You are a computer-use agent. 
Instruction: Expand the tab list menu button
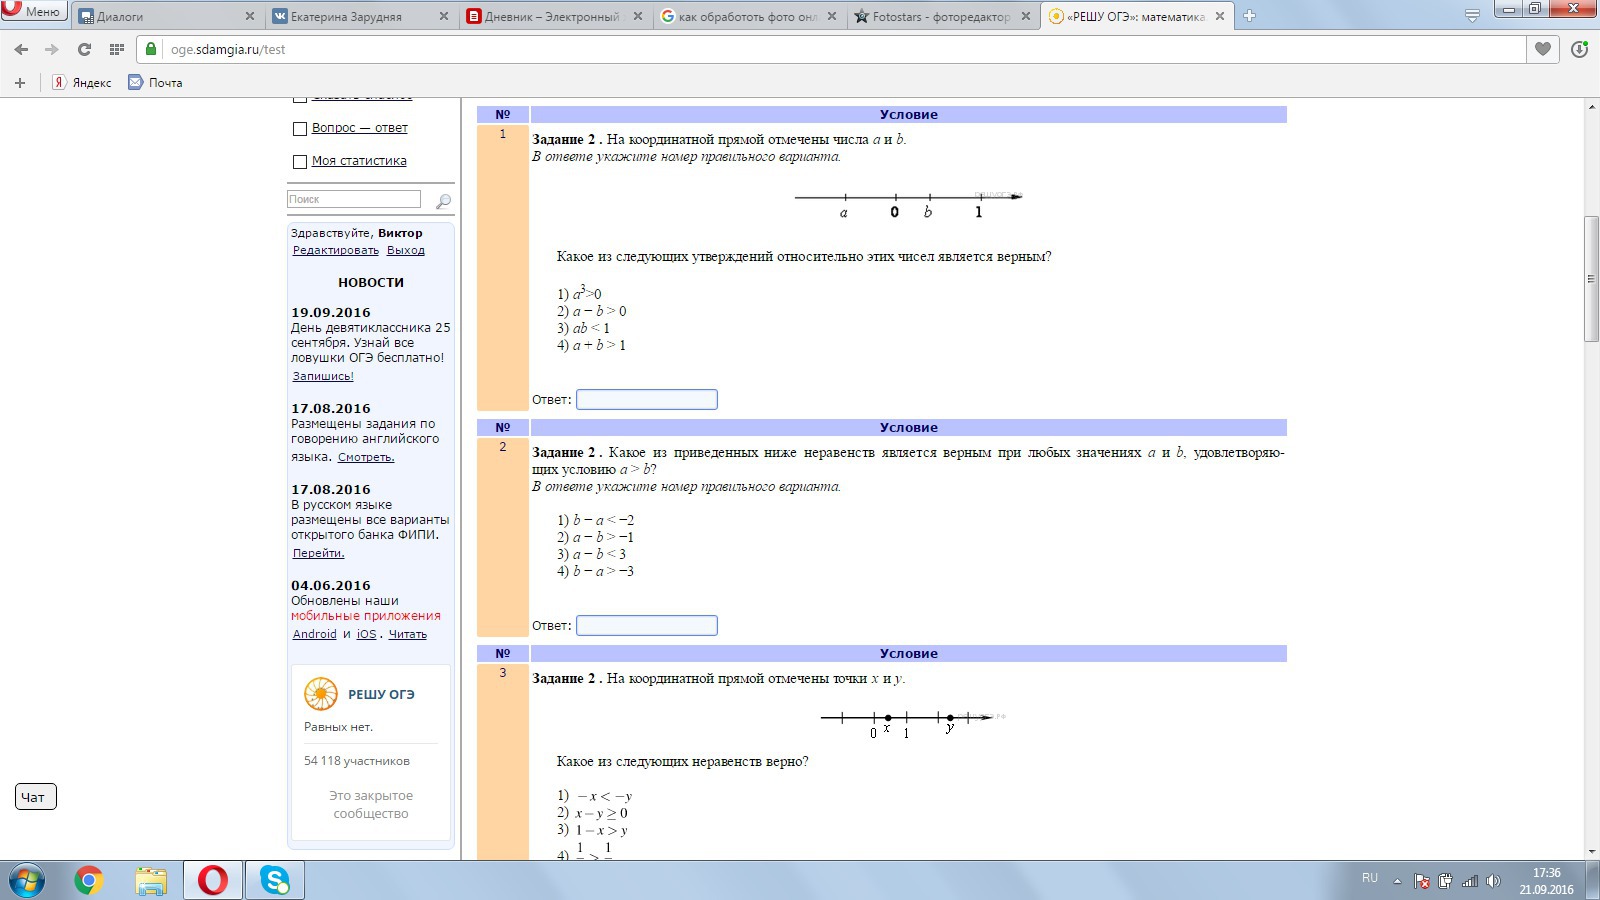1472,16
